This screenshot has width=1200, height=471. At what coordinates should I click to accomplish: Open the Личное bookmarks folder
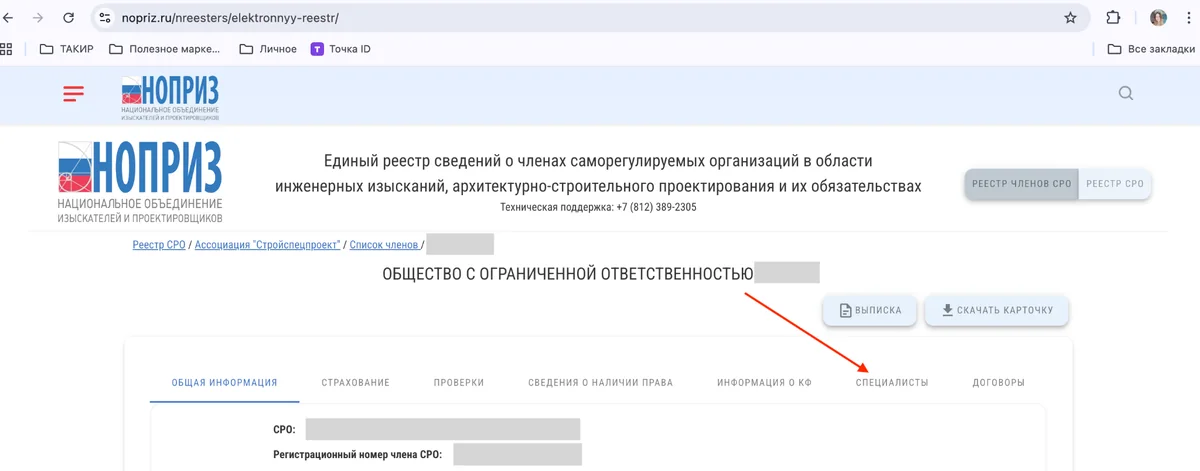tap(268, 49)
